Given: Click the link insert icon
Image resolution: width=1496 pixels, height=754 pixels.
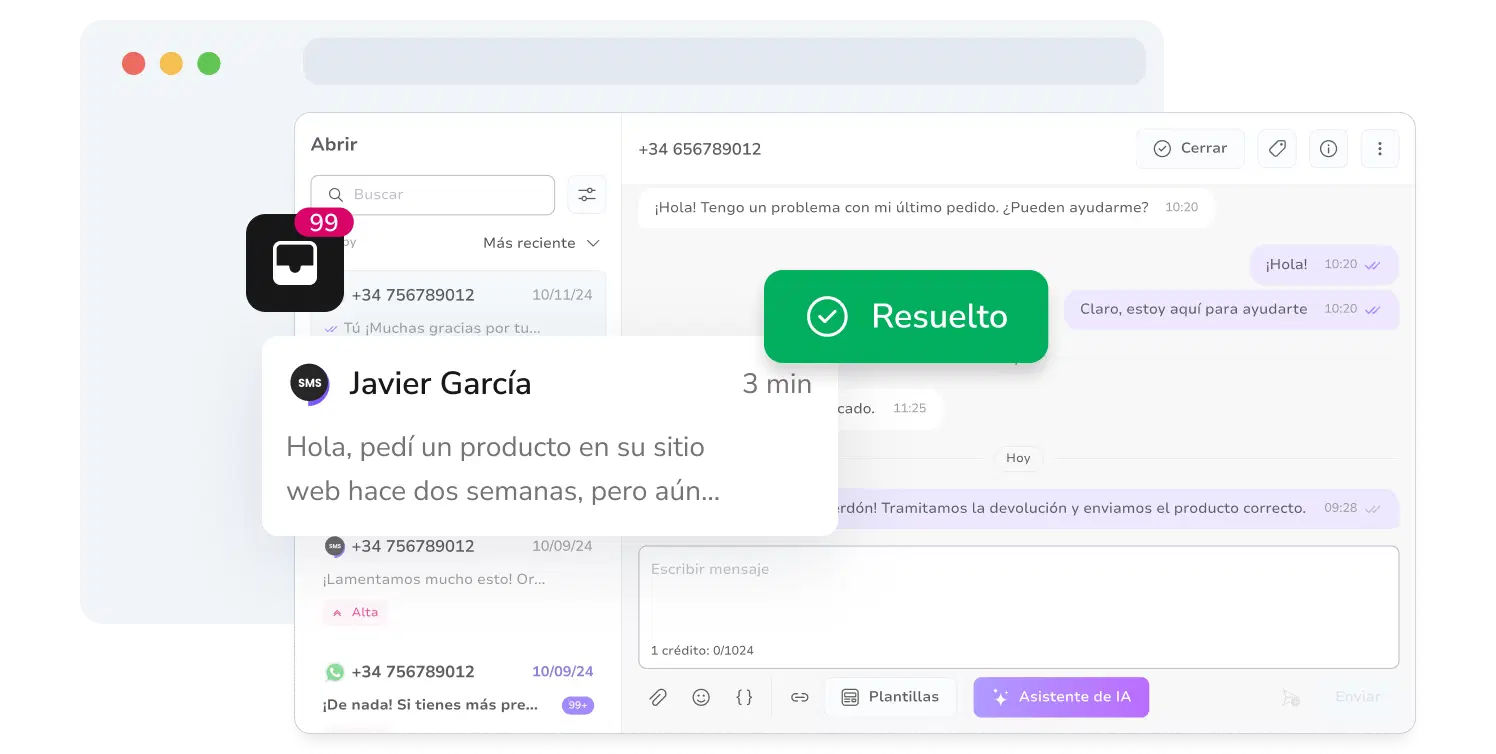Looking at the screenshot, I should pyautogui.click(x=800, y=697).
